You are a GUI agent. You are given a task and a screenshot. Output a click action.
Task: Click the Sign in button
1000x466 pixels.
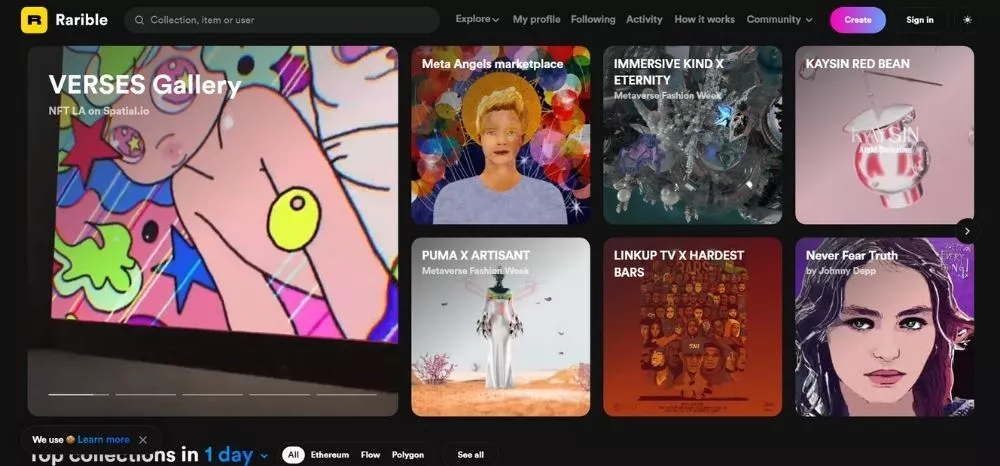click(920, 20)
